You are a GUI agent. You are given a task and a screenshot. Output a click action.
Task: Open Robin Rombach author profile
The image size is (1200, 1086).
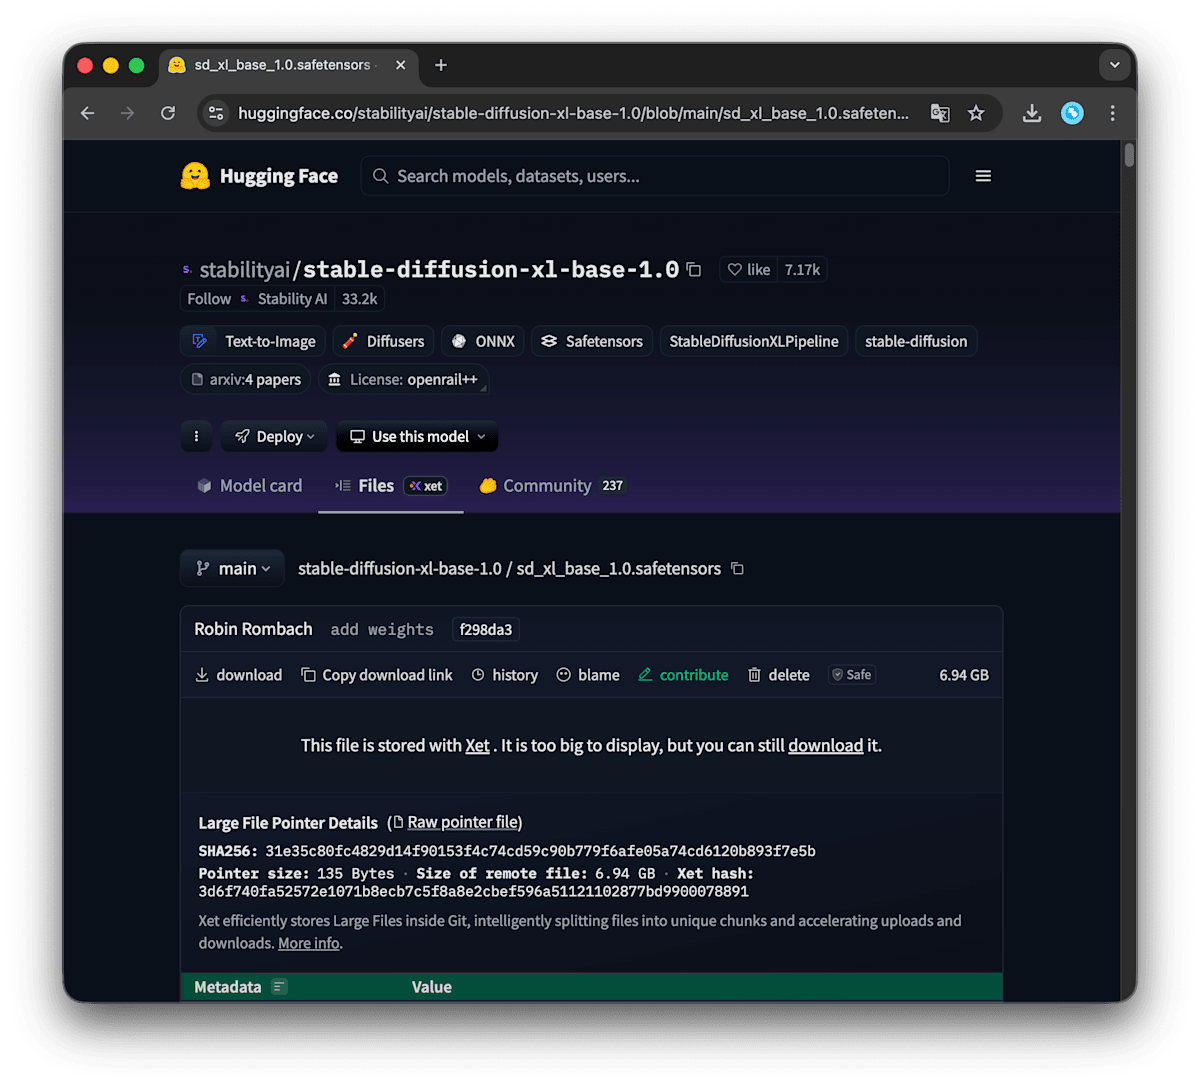pos(253,629)
